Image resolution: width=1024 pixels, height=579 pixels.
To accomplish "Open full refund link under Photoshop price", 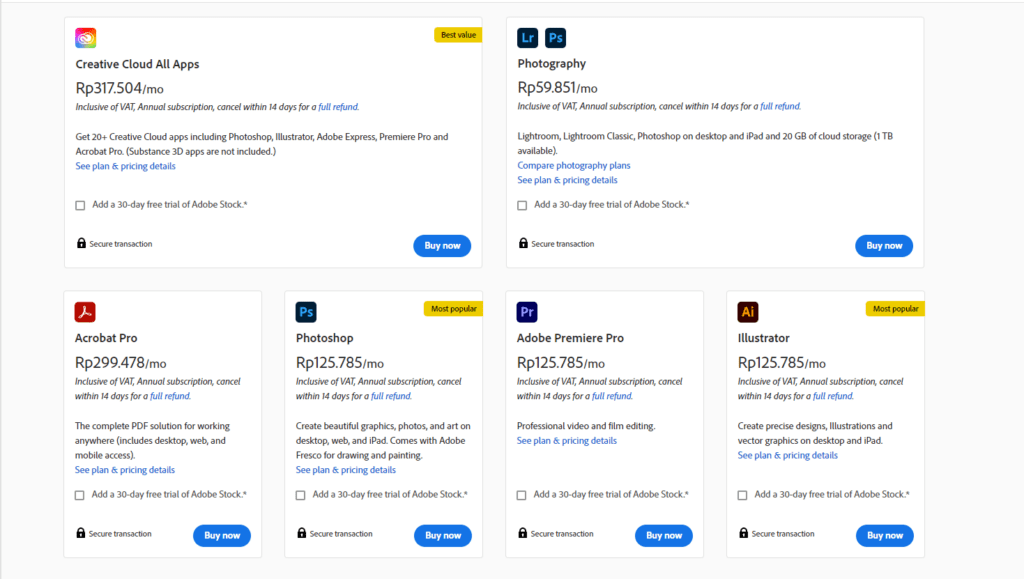I will [x=391, y=396].
